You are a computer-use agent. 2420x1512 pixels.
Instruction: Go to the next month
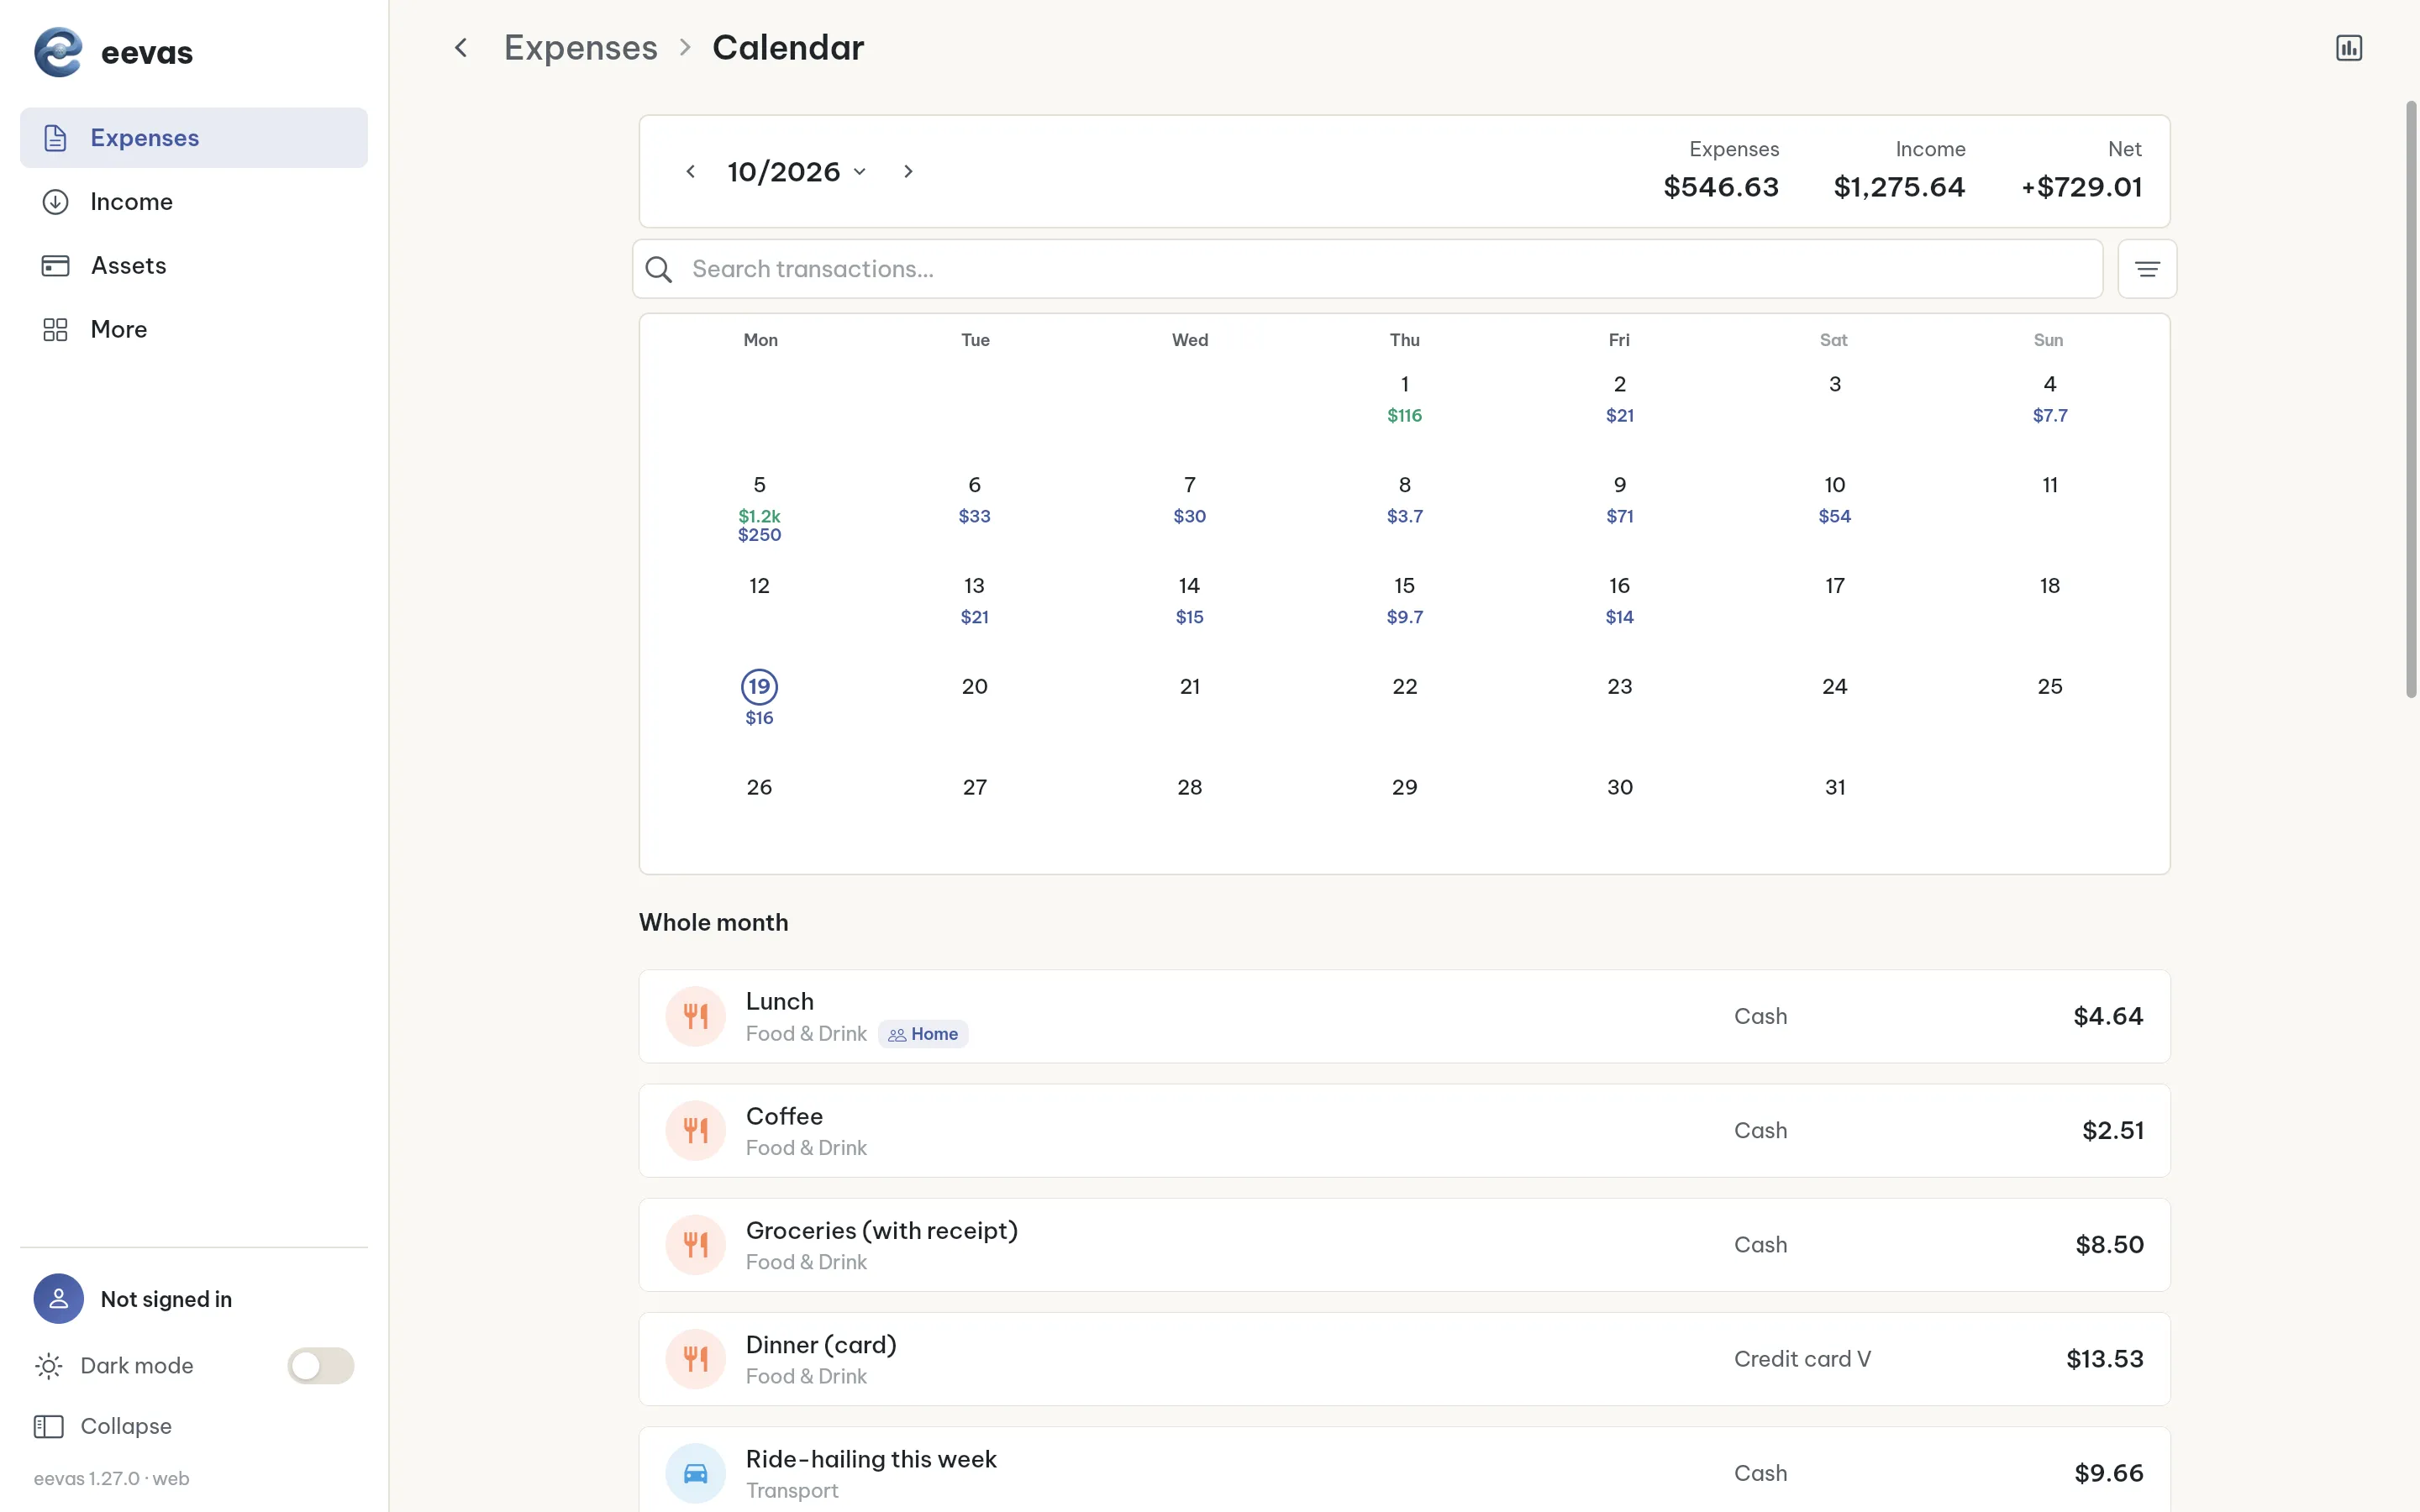pyautogui.click(x=908, y=172)
